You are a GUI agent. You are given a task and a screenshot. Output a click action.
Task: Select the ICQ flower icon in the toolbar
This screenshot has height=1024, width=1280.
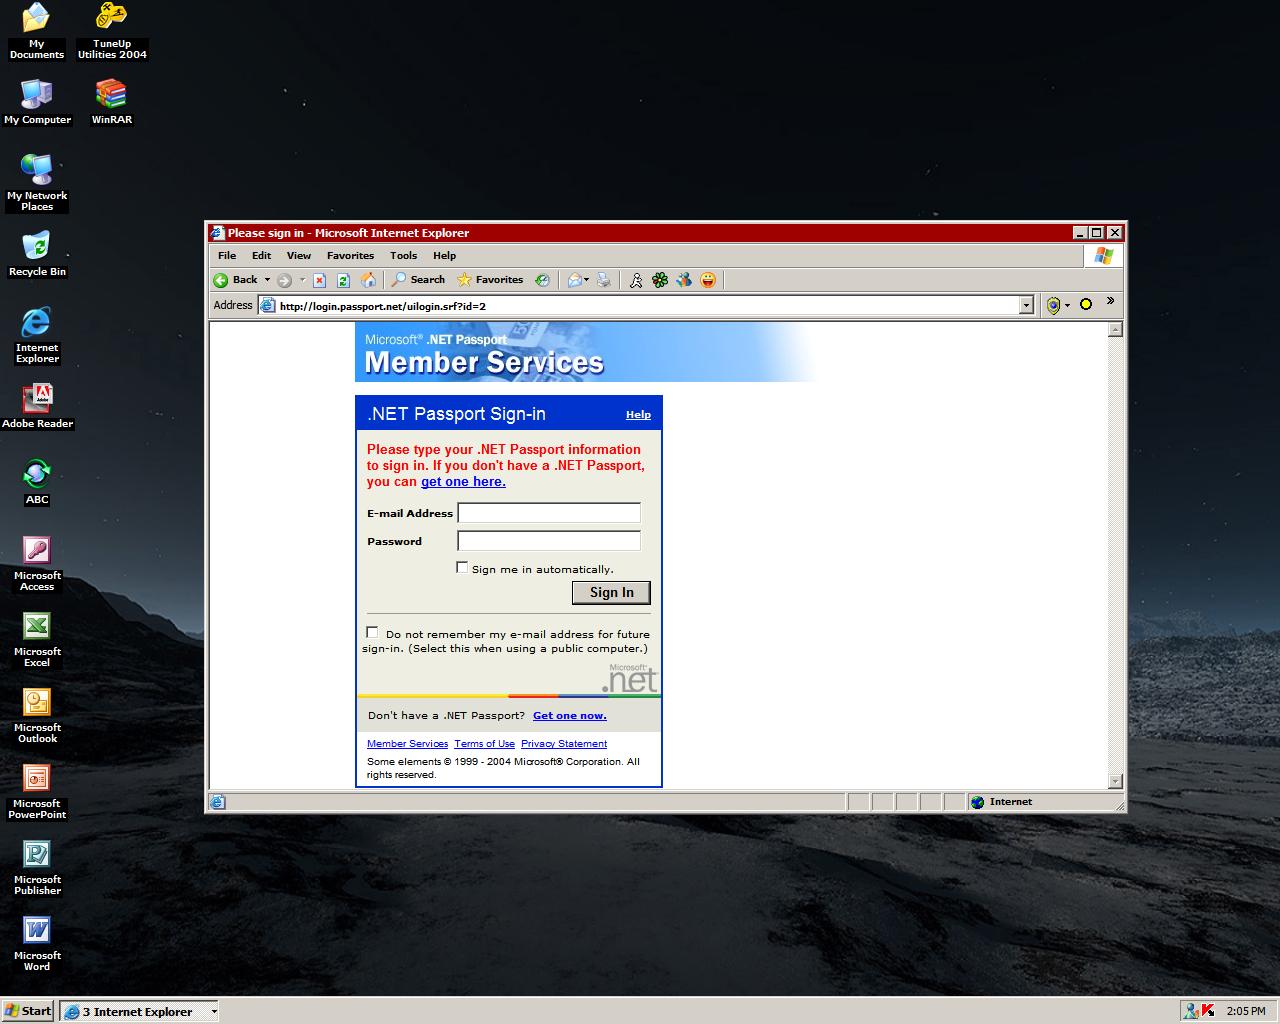pyautogui.click(x=659, y=280)
